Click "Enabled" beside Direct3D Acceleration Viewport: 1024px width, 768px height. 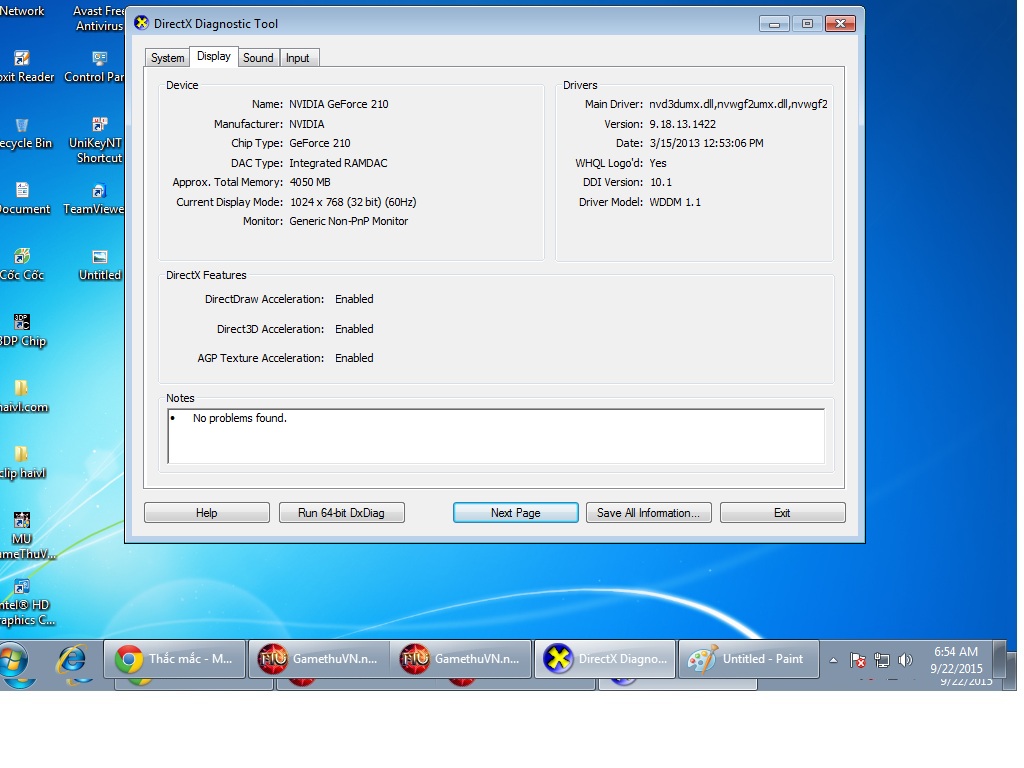(x=354, y=329)
